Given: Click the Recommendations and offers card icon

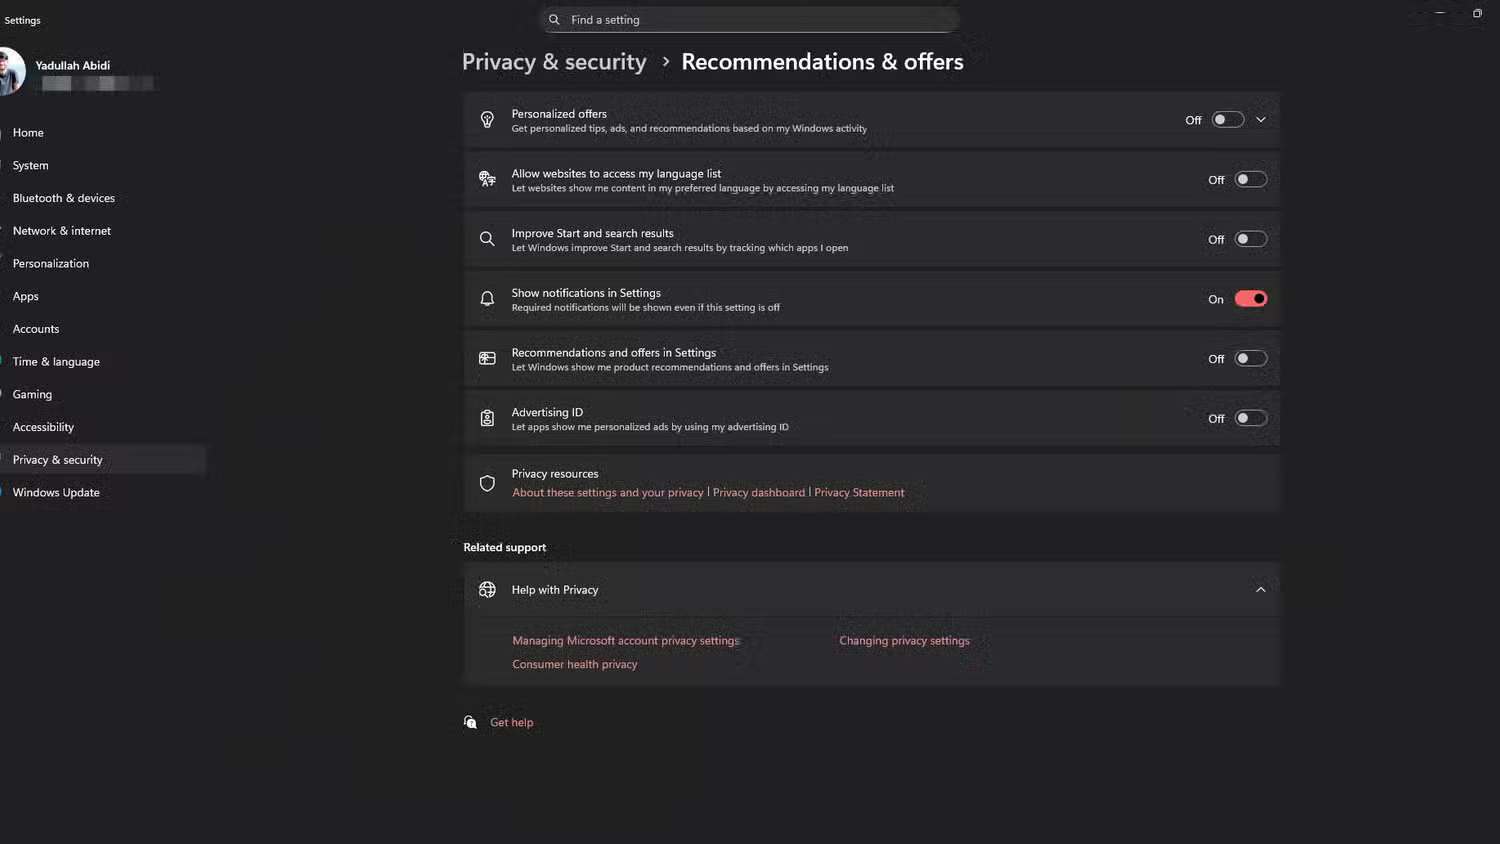Looking at the screenshot, I should coord(487,358).
